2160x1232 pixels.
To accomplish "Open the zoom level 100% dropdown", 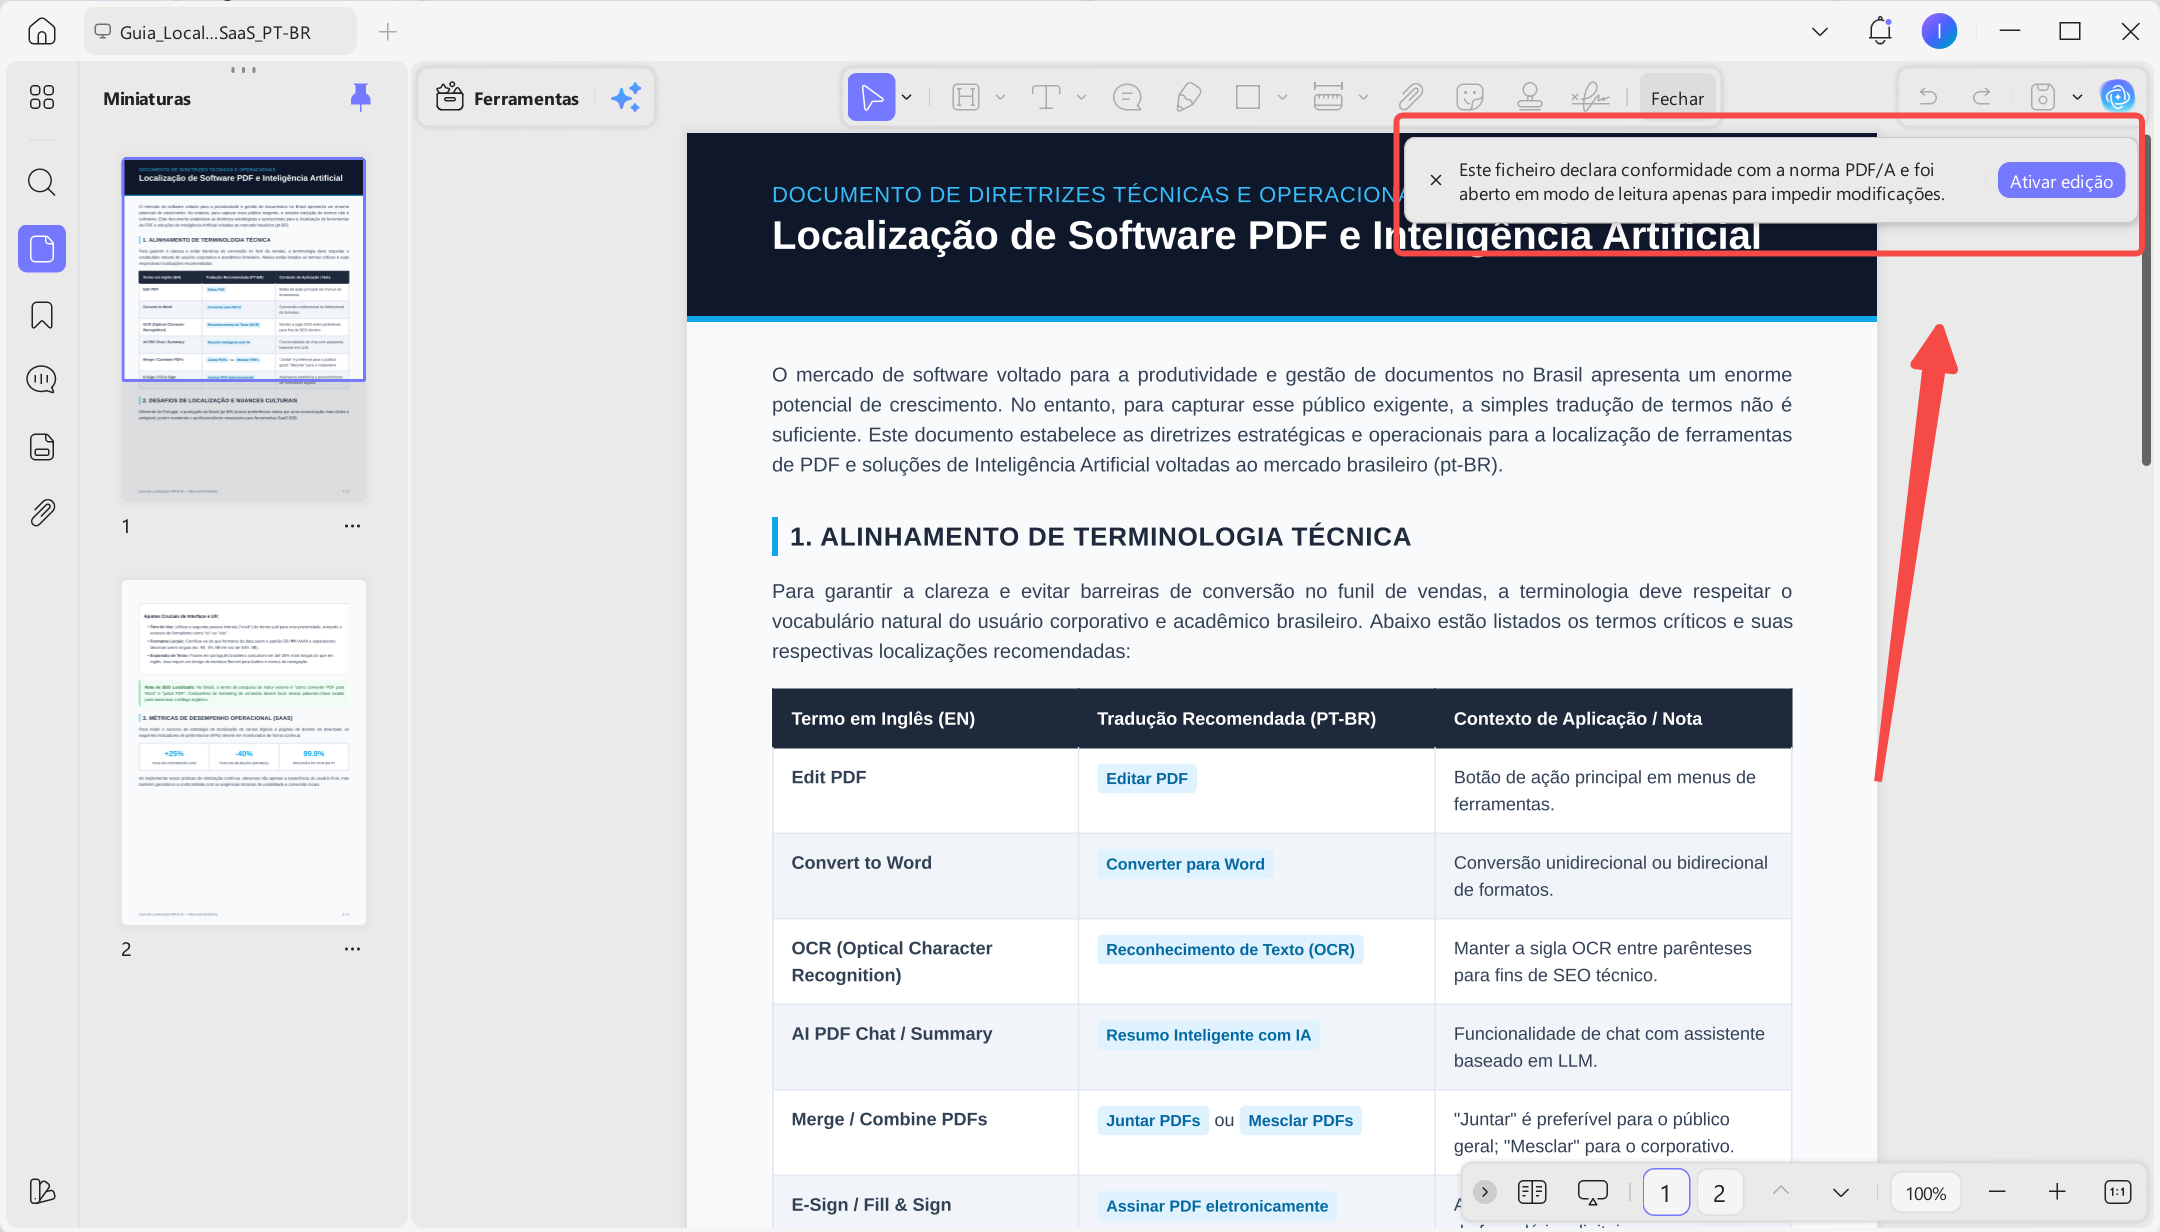I will [1925, 1193].
